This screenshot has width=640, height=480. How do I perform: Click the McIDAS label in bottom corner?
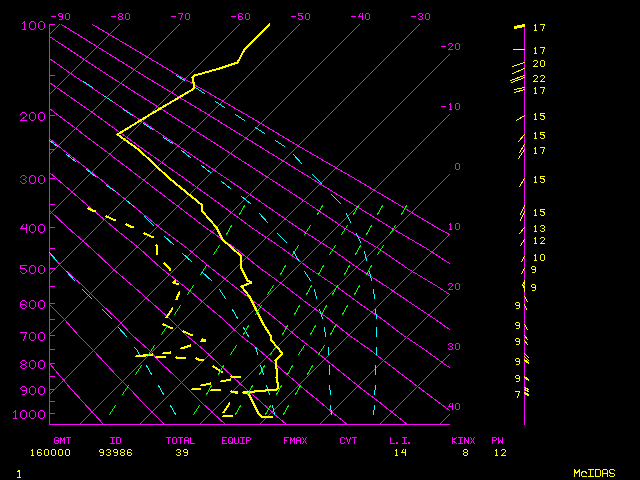593,473
